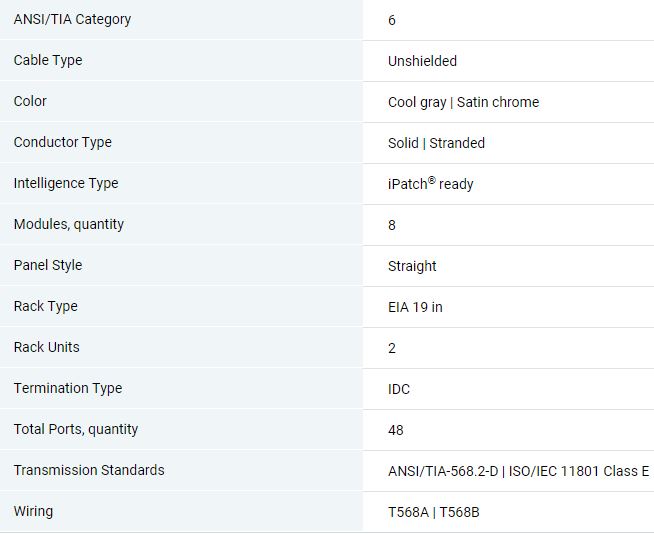Click the Solid | Stranded value
This screenshot has height=534, width=654.
(x=436, y=143)
